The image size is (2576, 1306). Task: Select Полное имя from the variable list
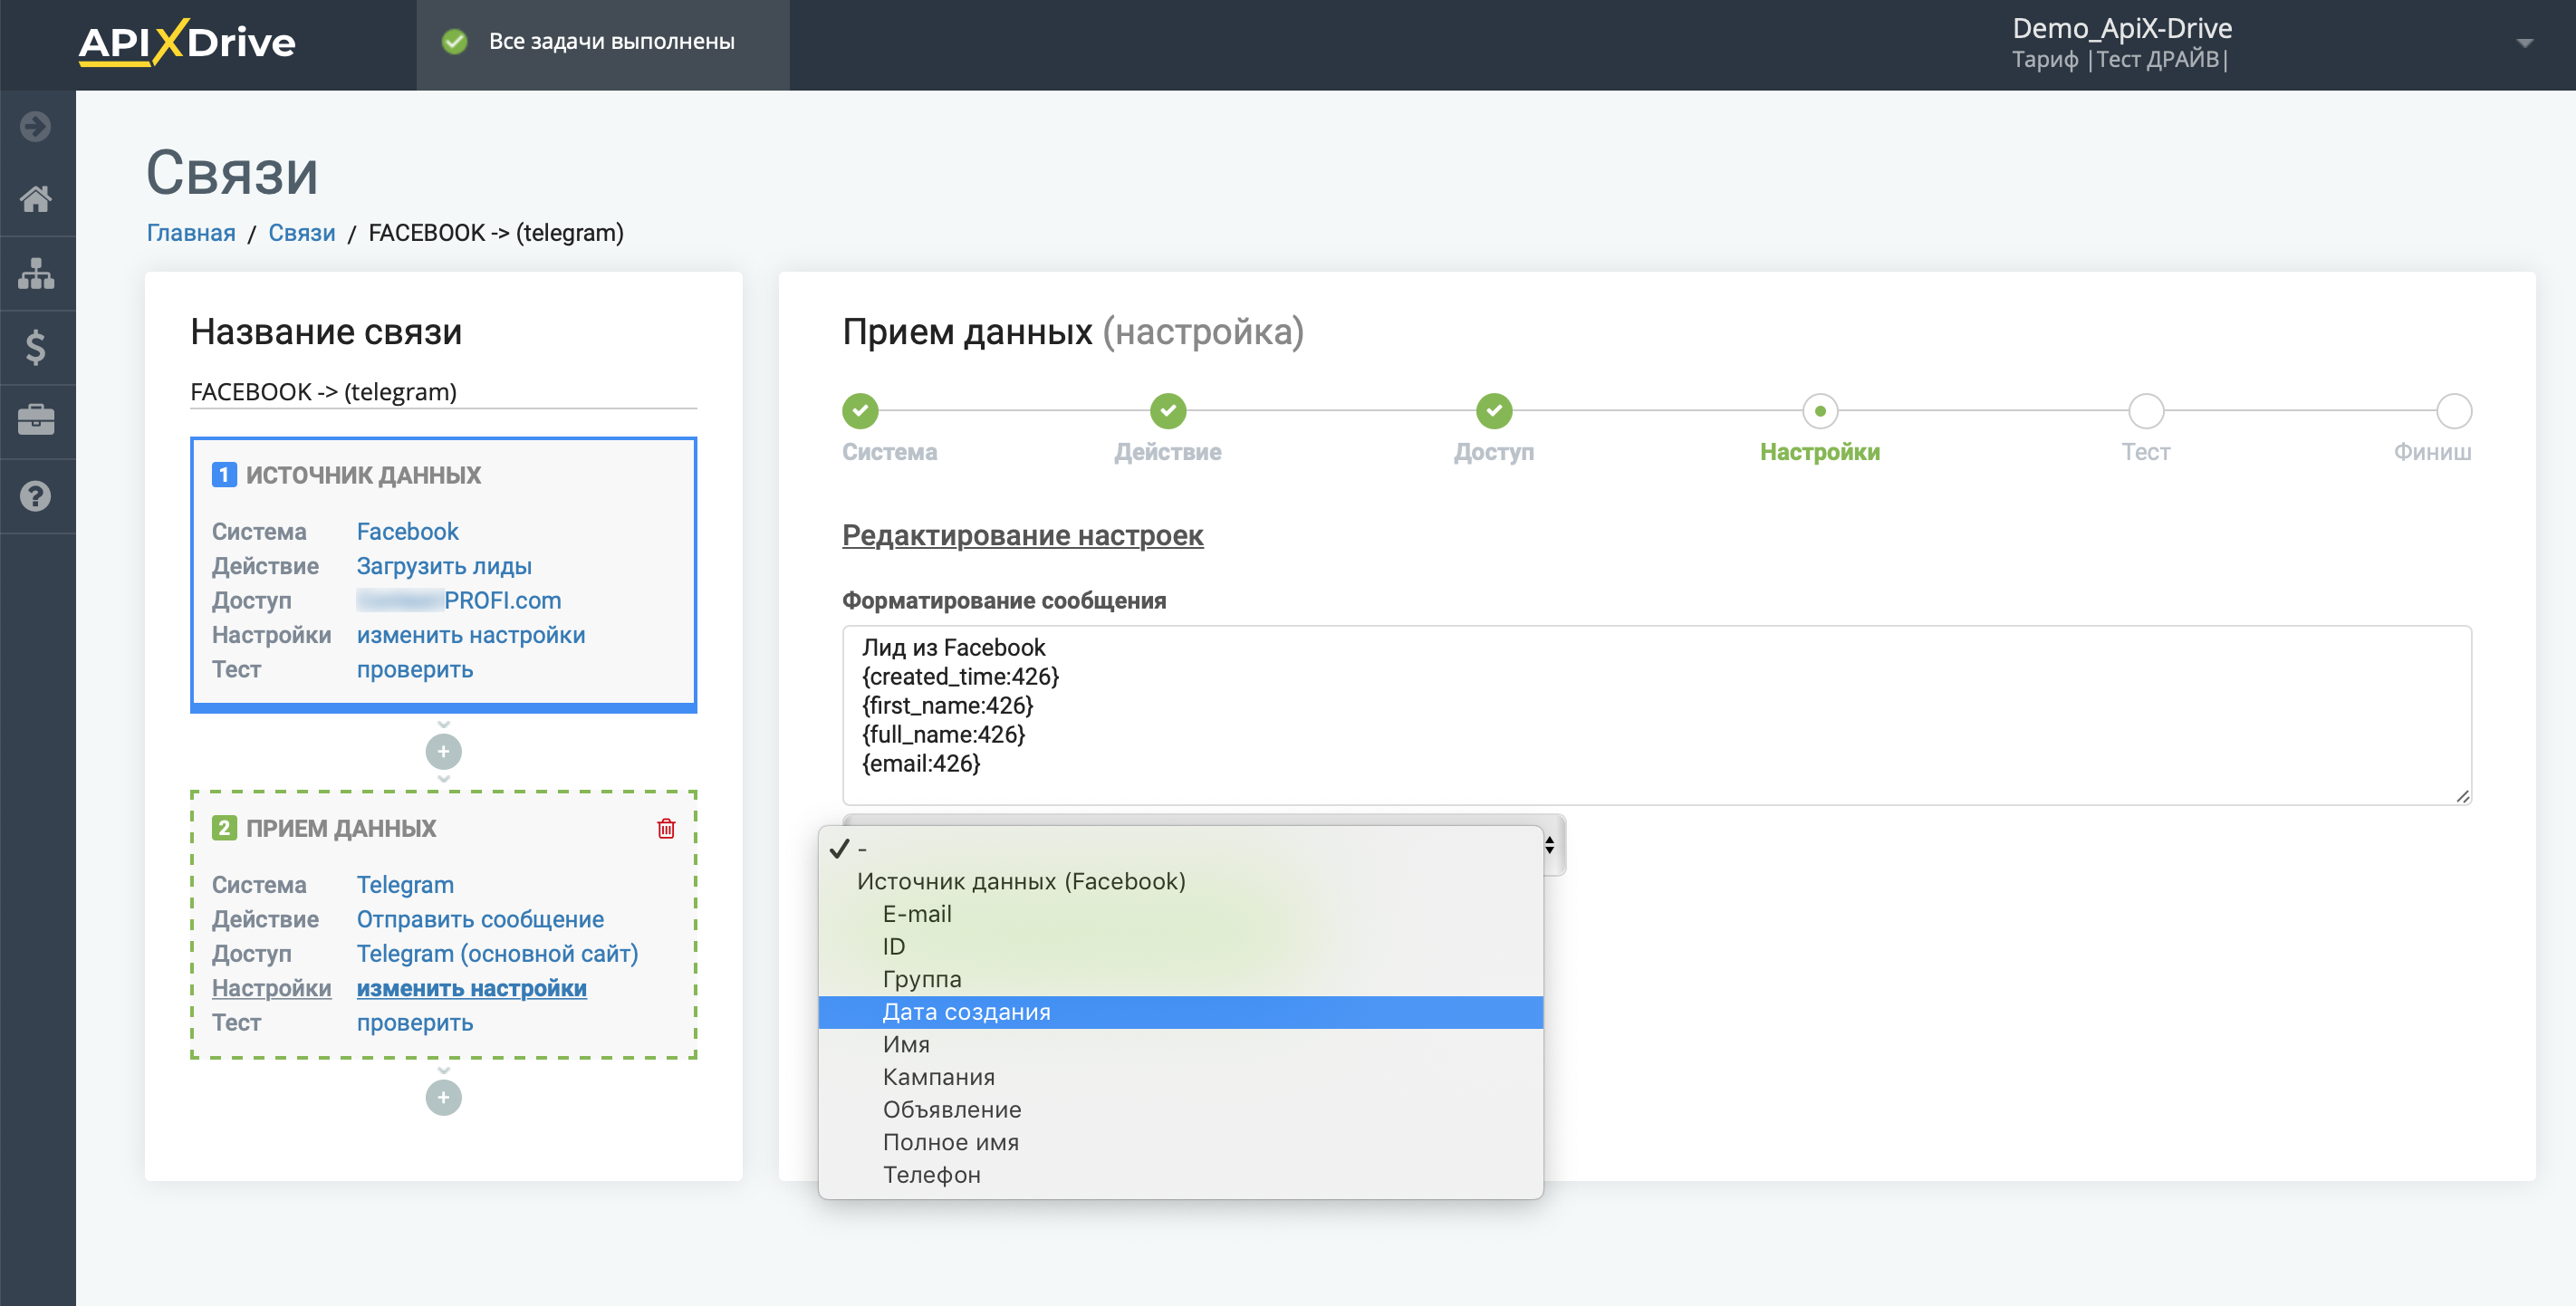click(x=1180, y=1142)
